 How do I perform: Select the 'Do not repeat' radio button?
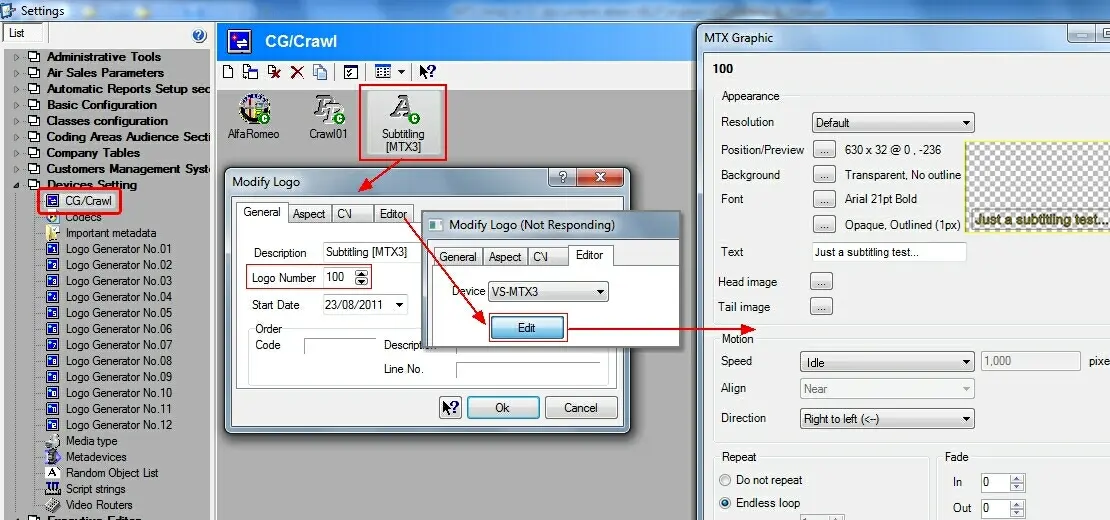726,480
